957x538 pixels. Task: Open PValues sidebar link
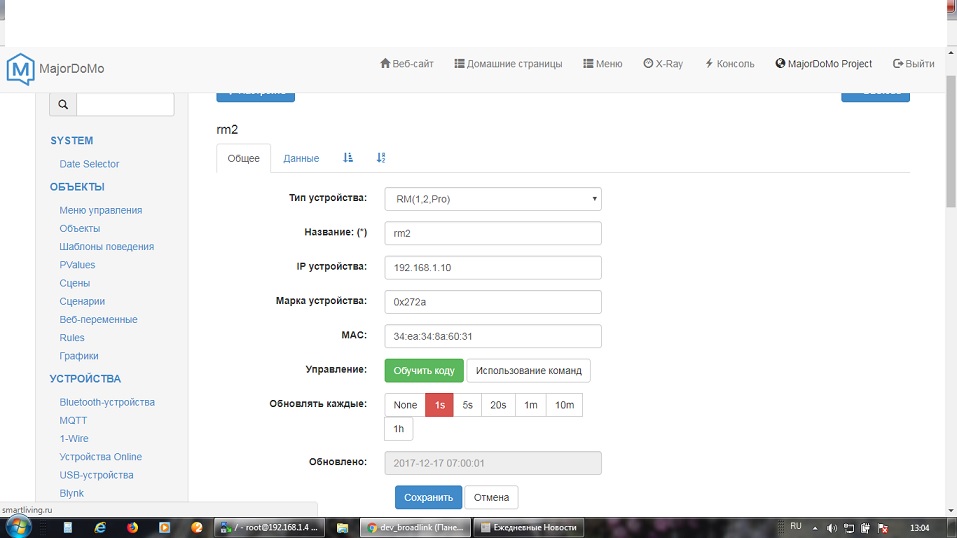coord(78,265)
